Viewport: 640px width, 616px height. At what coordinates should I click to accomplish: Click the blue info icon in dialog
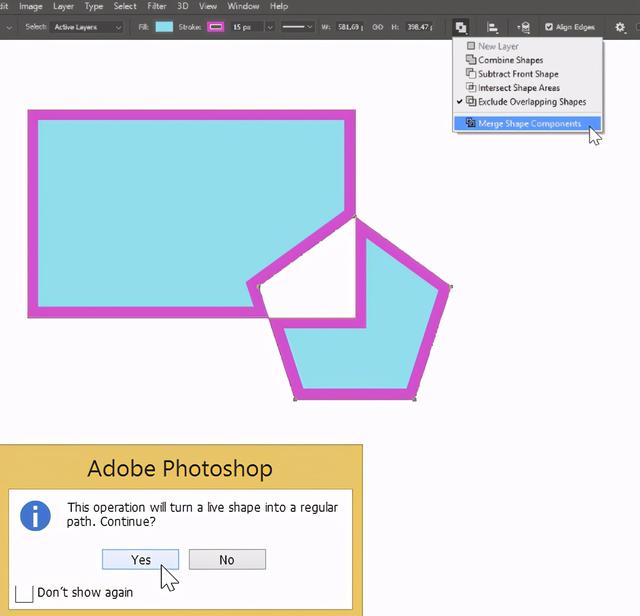point(36,516)
